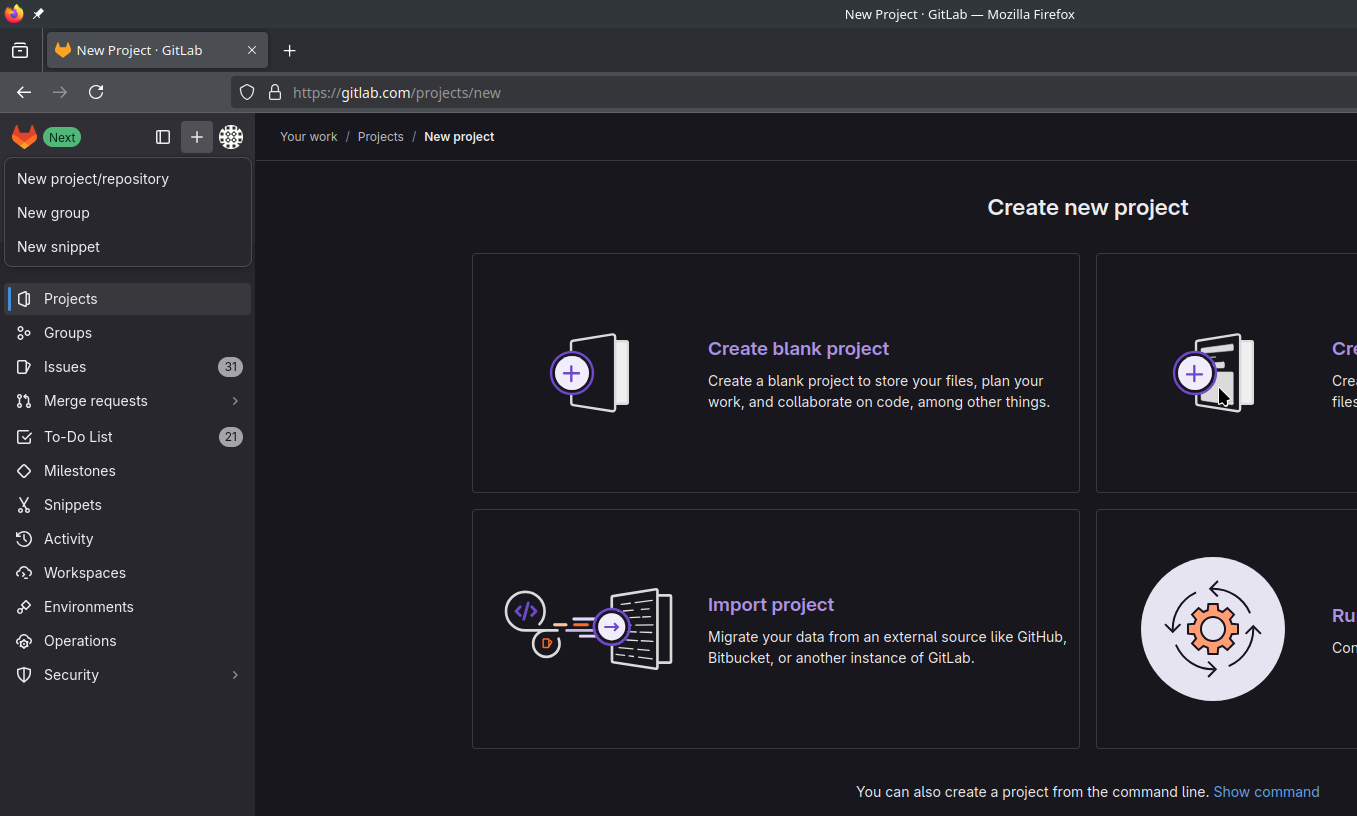Click the tracking protection shield icon

247,92
